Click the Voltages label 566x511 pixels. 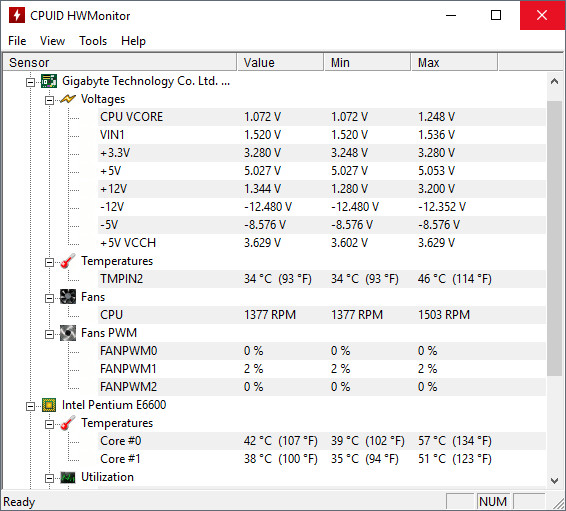coord(103,99)
